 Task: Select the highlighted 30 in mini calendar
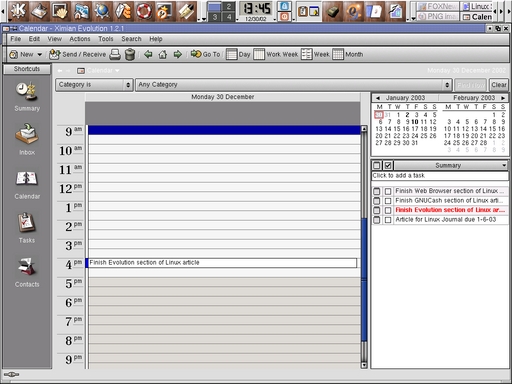pos(379,115)
